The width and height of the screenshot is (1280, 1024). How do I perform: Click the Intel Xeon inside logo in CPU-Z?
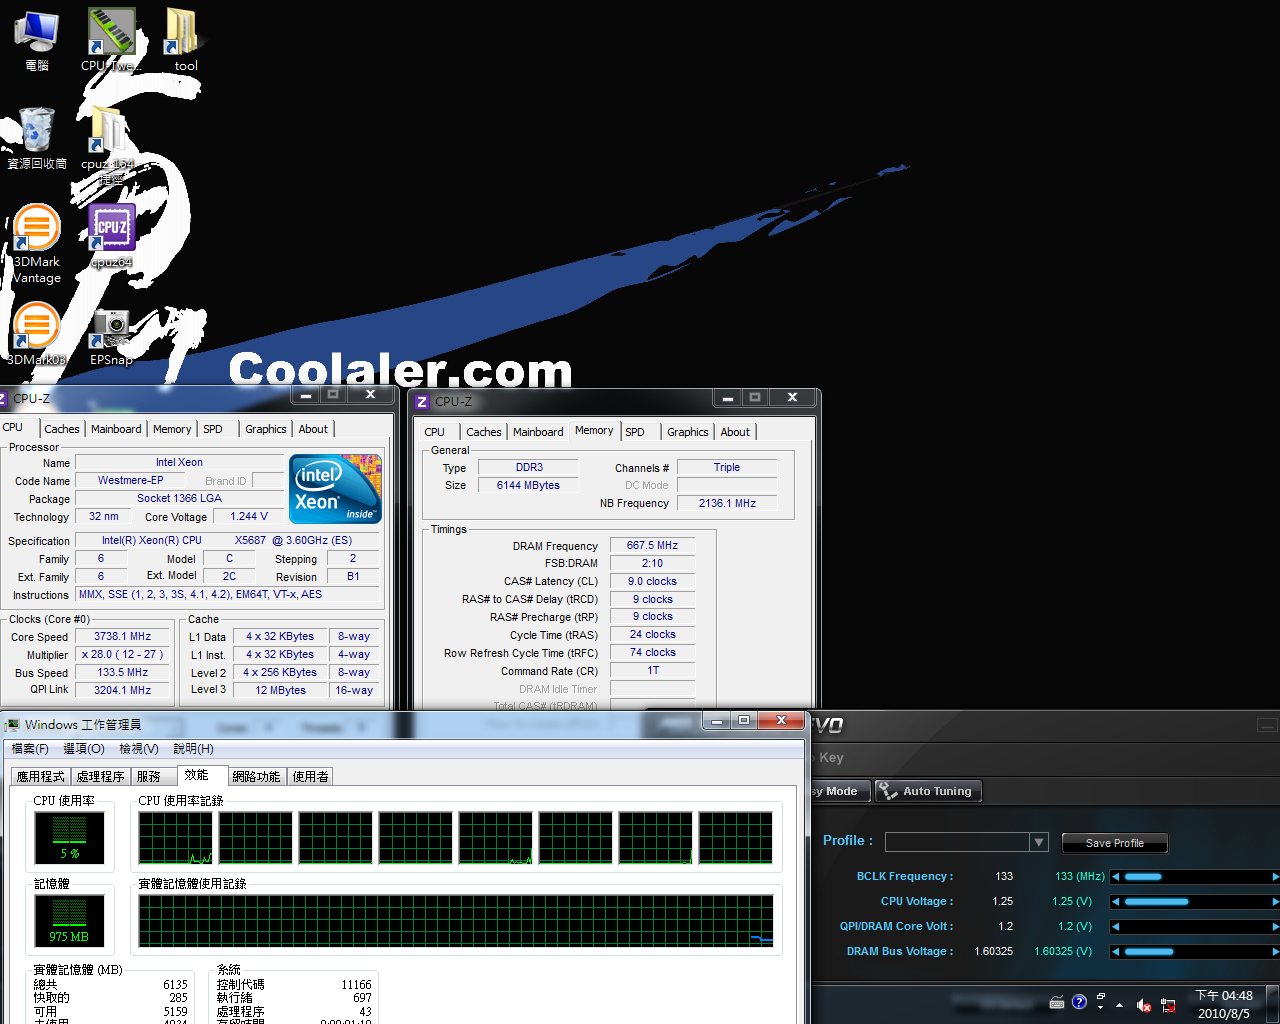click(336, 489)
